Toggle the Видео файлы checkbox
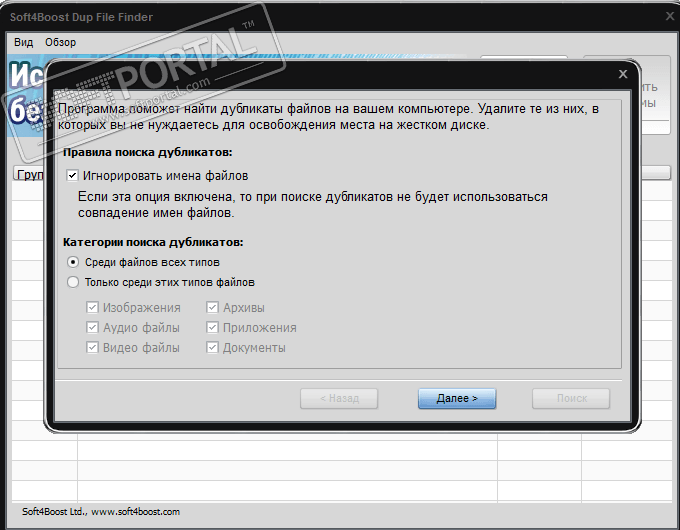This screenshot has height=530, width=680. click(x=92, y=347)
